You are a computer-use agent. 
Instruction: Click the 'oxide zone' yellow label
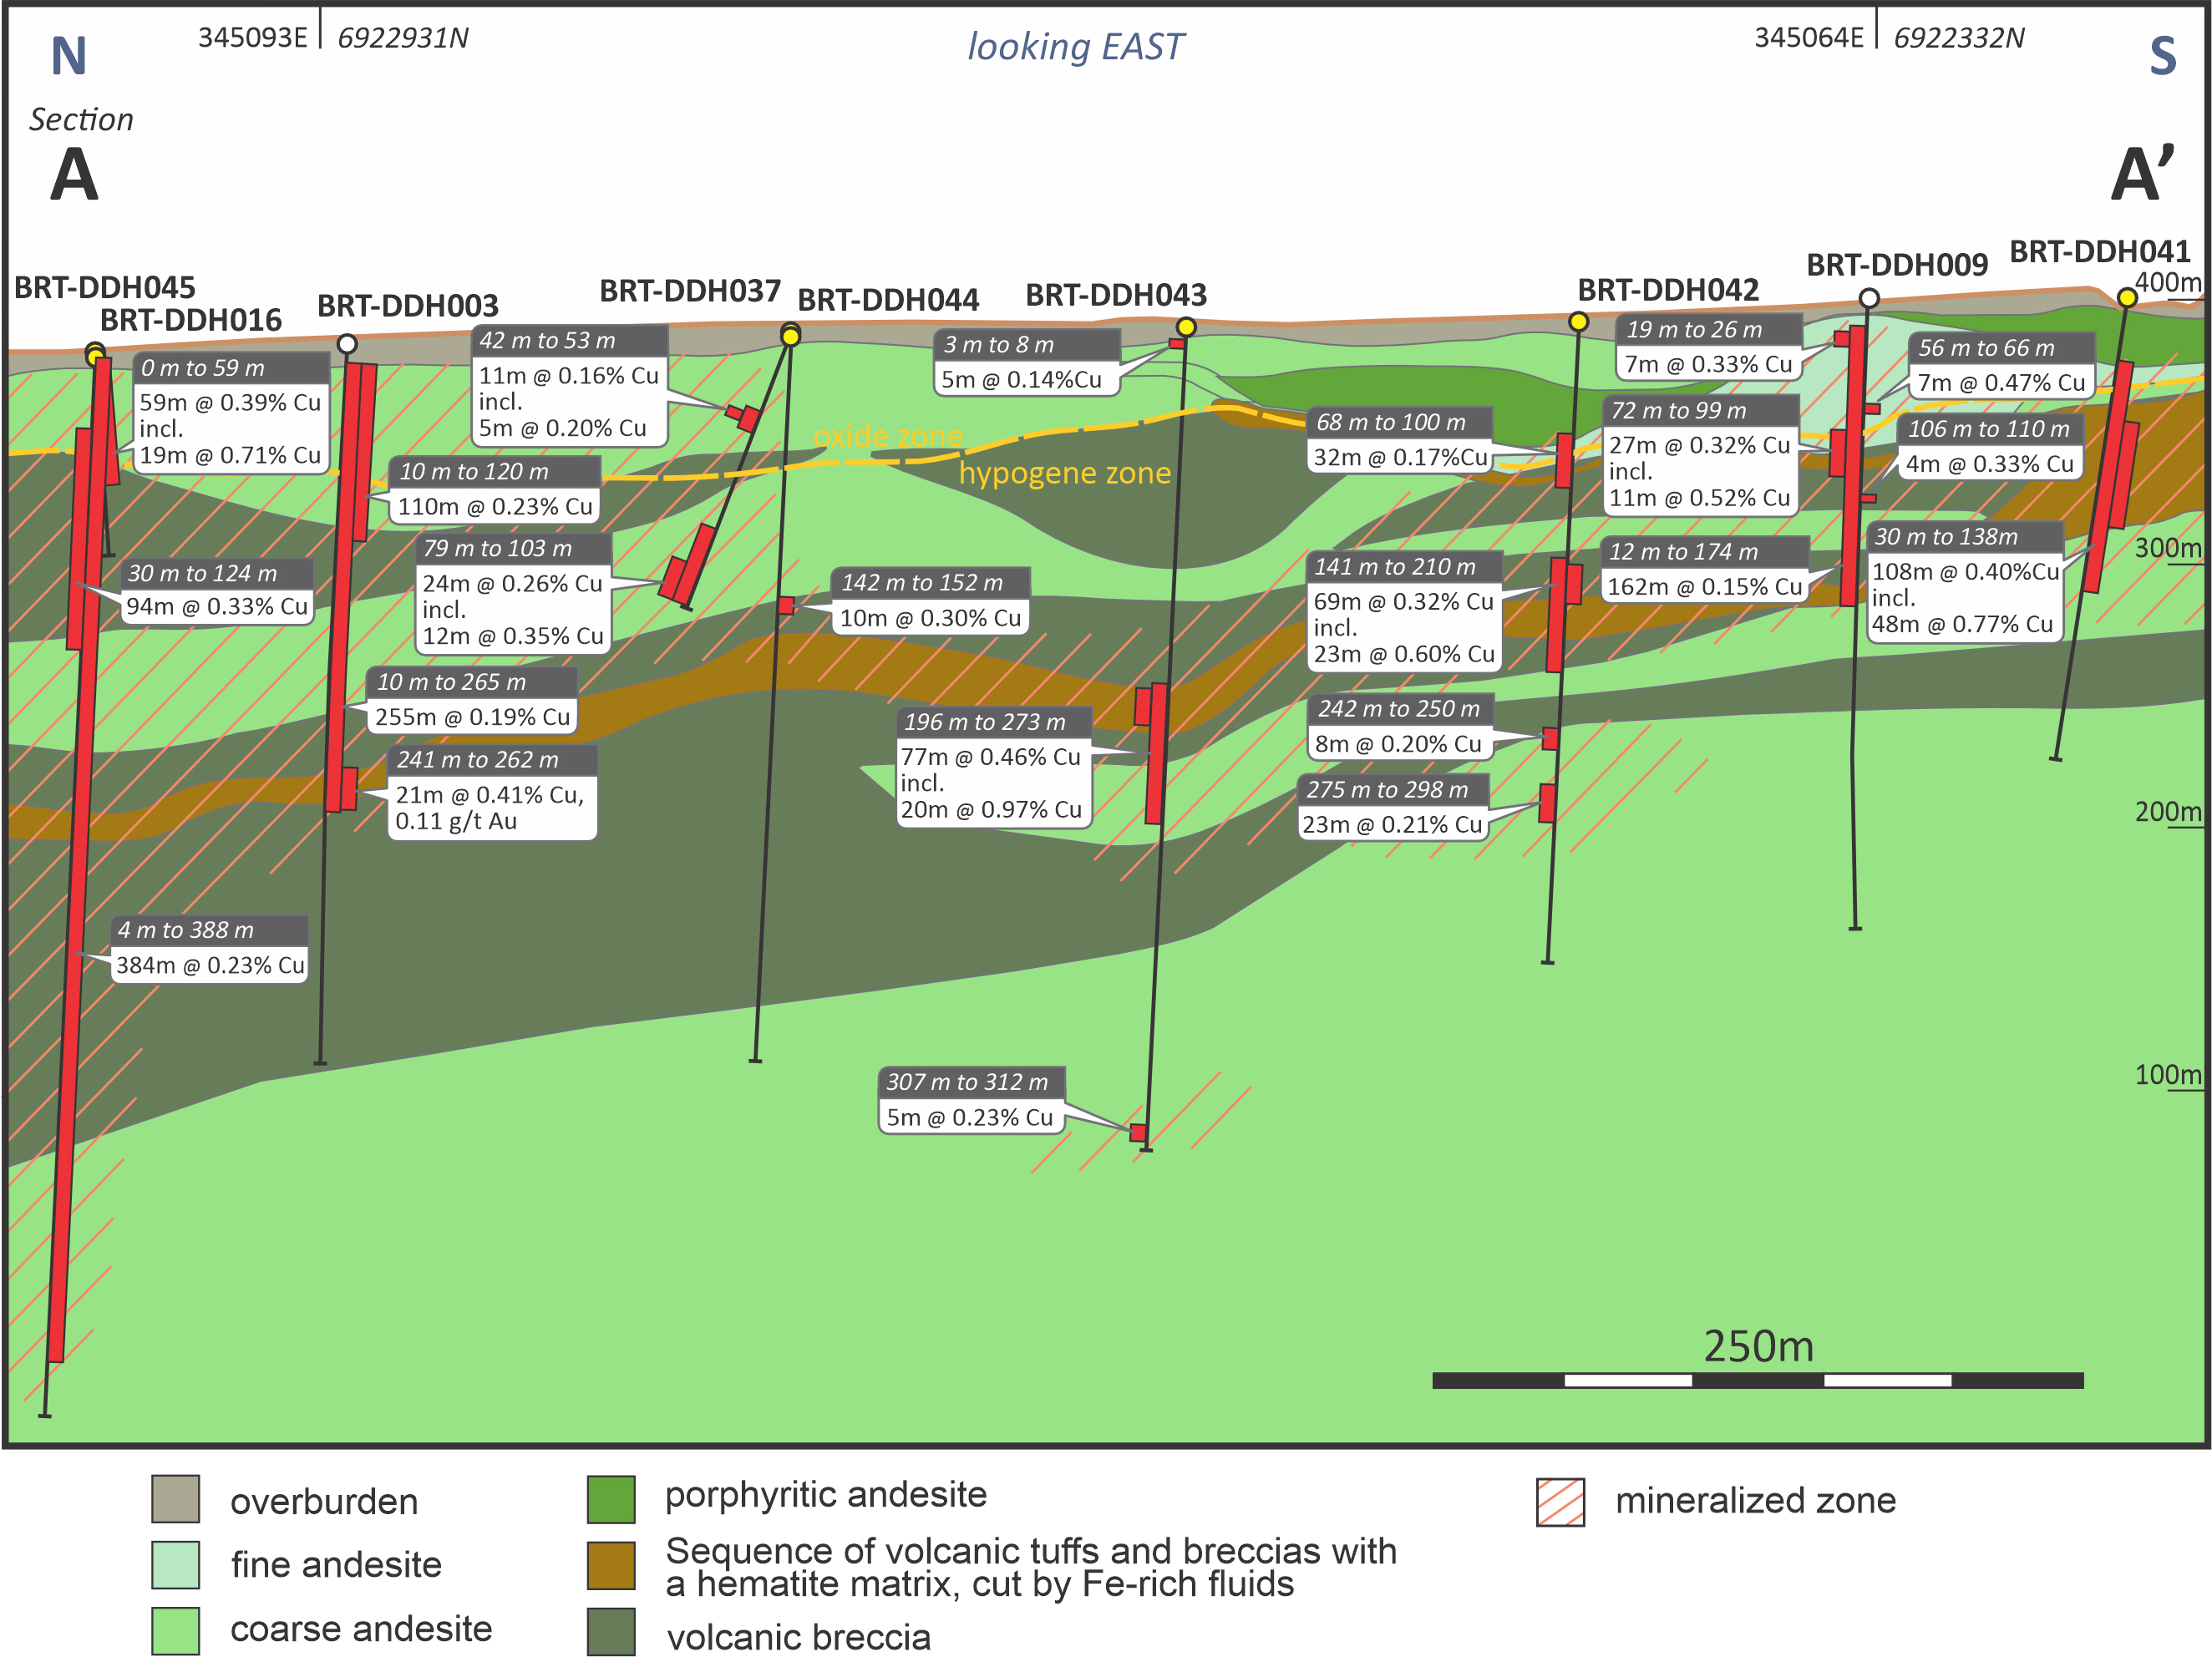[x=888, y=436]
